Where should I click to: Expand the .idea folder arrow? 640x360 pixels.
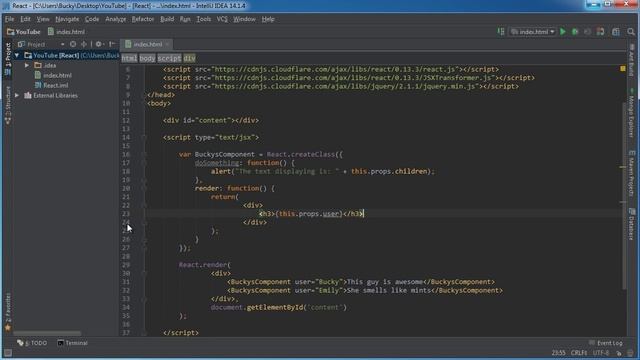tap(27, 65)
